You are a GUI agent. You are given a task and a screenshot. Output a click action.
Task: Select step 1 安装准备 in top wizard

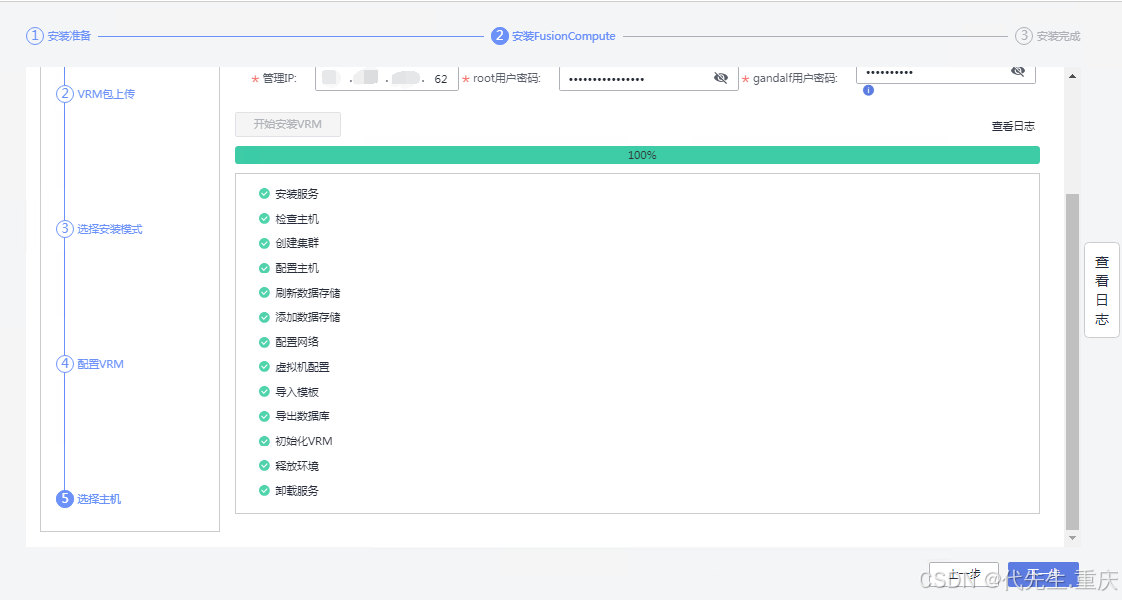[59, 36]
